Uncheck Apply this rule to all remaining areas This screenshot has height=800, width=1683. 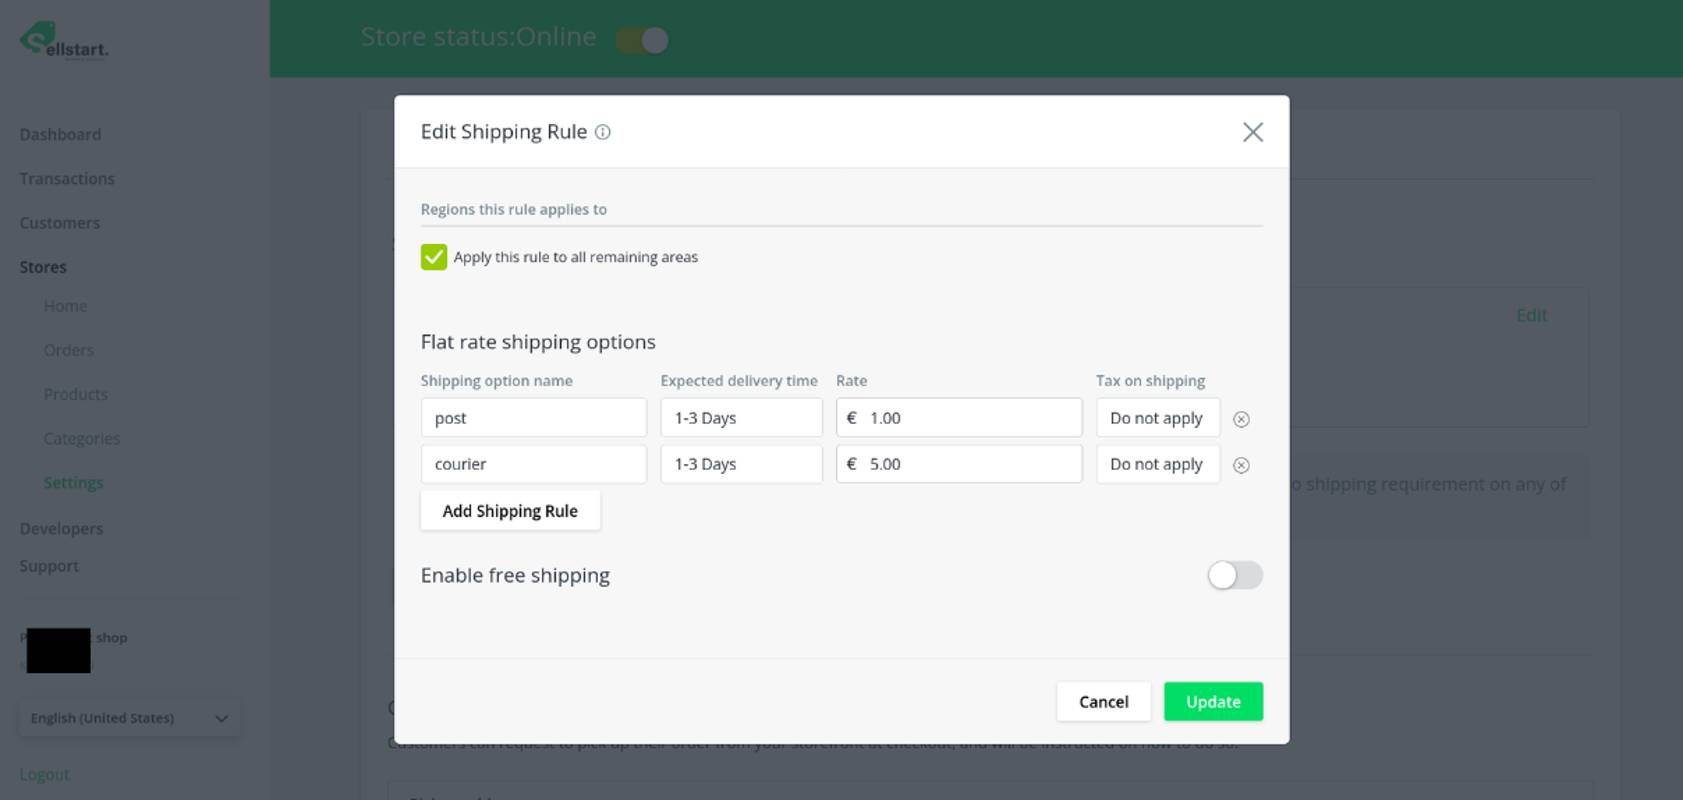click(x=434, y=257)
